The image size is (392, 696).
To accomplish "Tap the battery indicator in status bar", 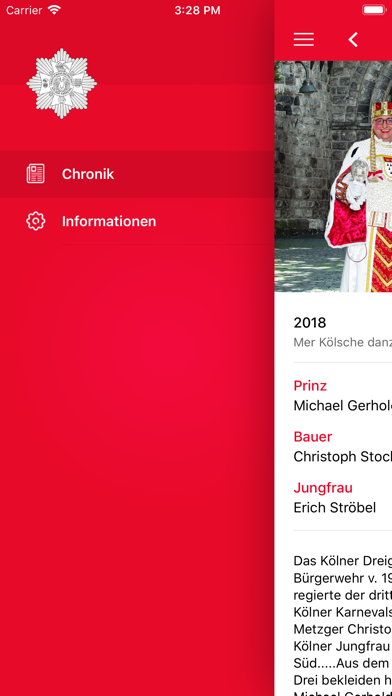I will point(373,10).
